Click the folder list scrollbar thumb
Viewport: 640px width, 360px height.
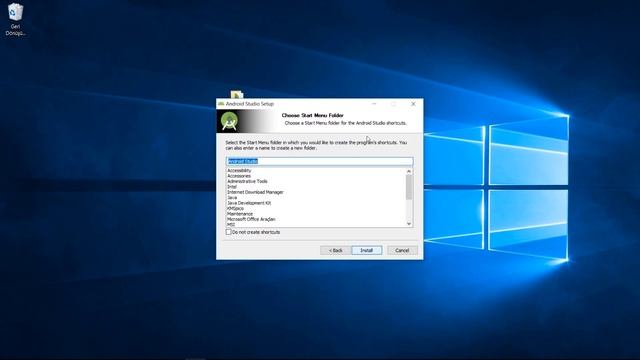pos(409,187)
